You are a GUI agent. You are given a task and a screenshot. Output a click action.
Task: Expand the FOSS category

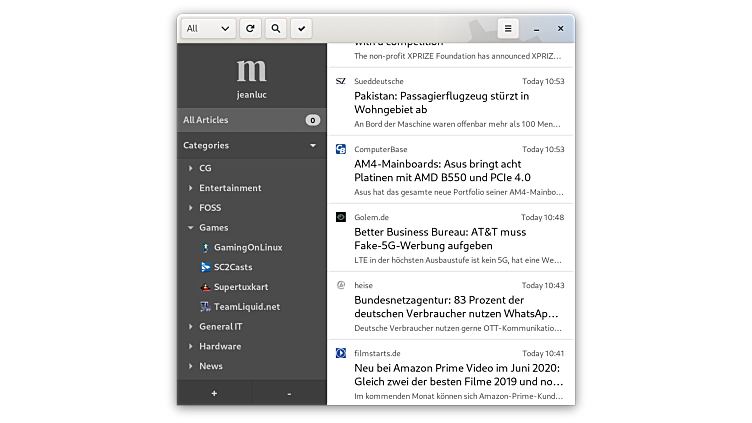(191, 208)
